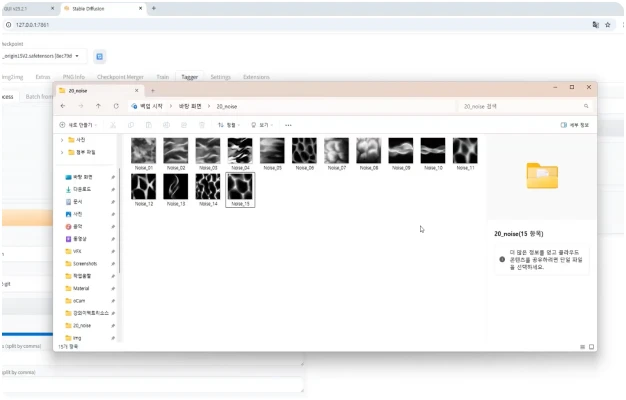626x400 pixels.
Task: Expand breadcrumb chevron after 백업 시작
Action: [171, 106]
